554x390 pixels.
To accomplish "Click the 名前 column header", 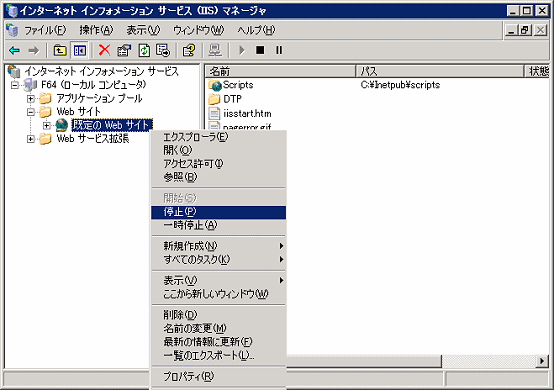I will click(281, 71).
